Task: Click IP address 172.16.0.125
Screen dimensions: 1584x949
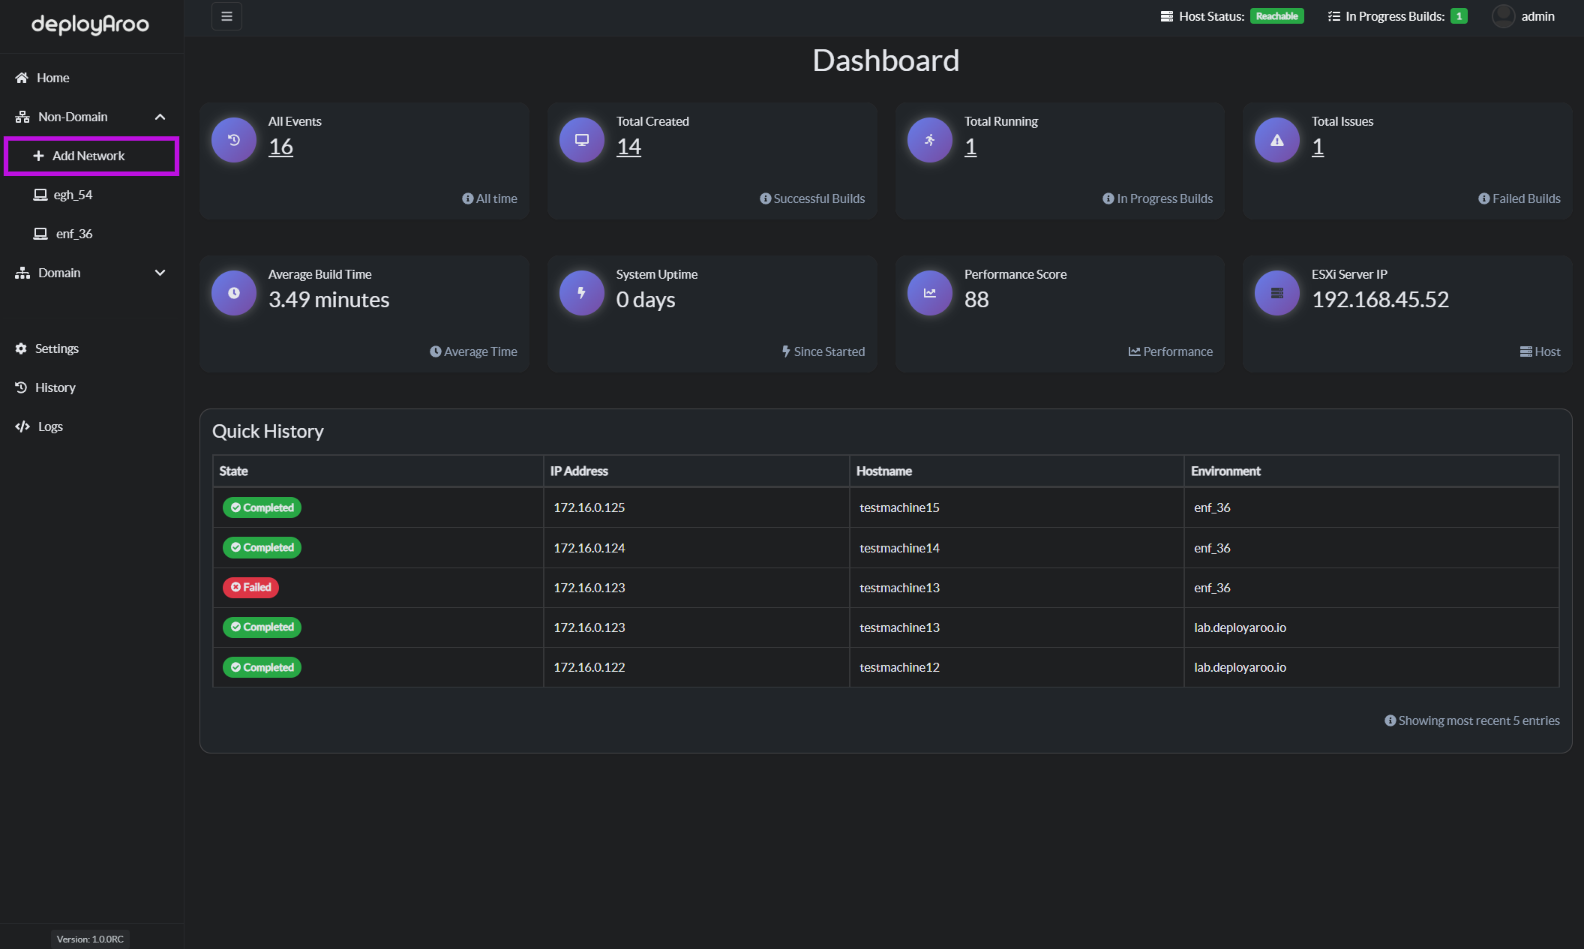Action: [x=589, y=508]
